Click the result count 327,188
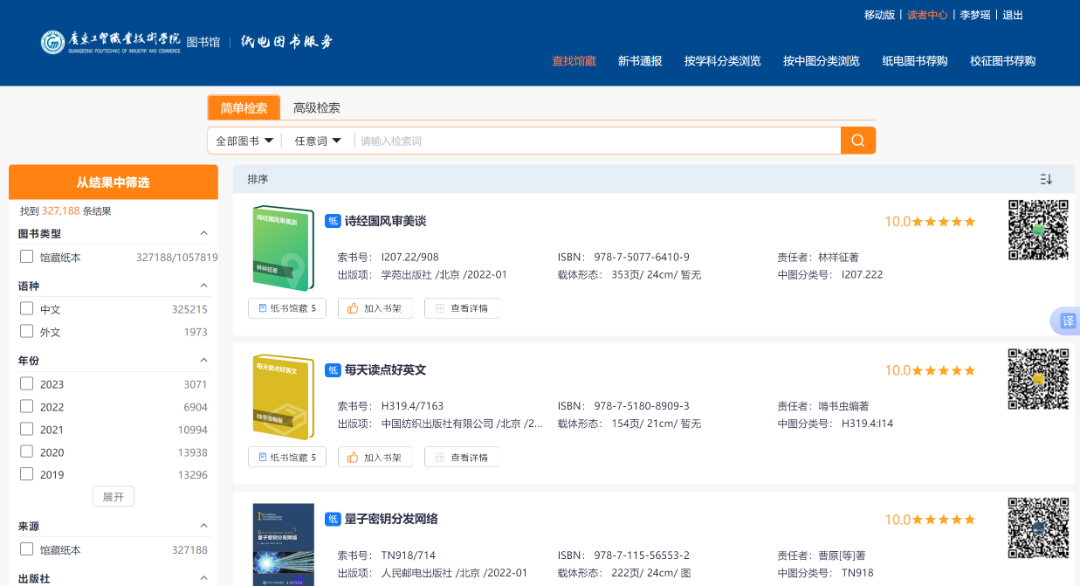1080x586 pixels. pos(61,211)
